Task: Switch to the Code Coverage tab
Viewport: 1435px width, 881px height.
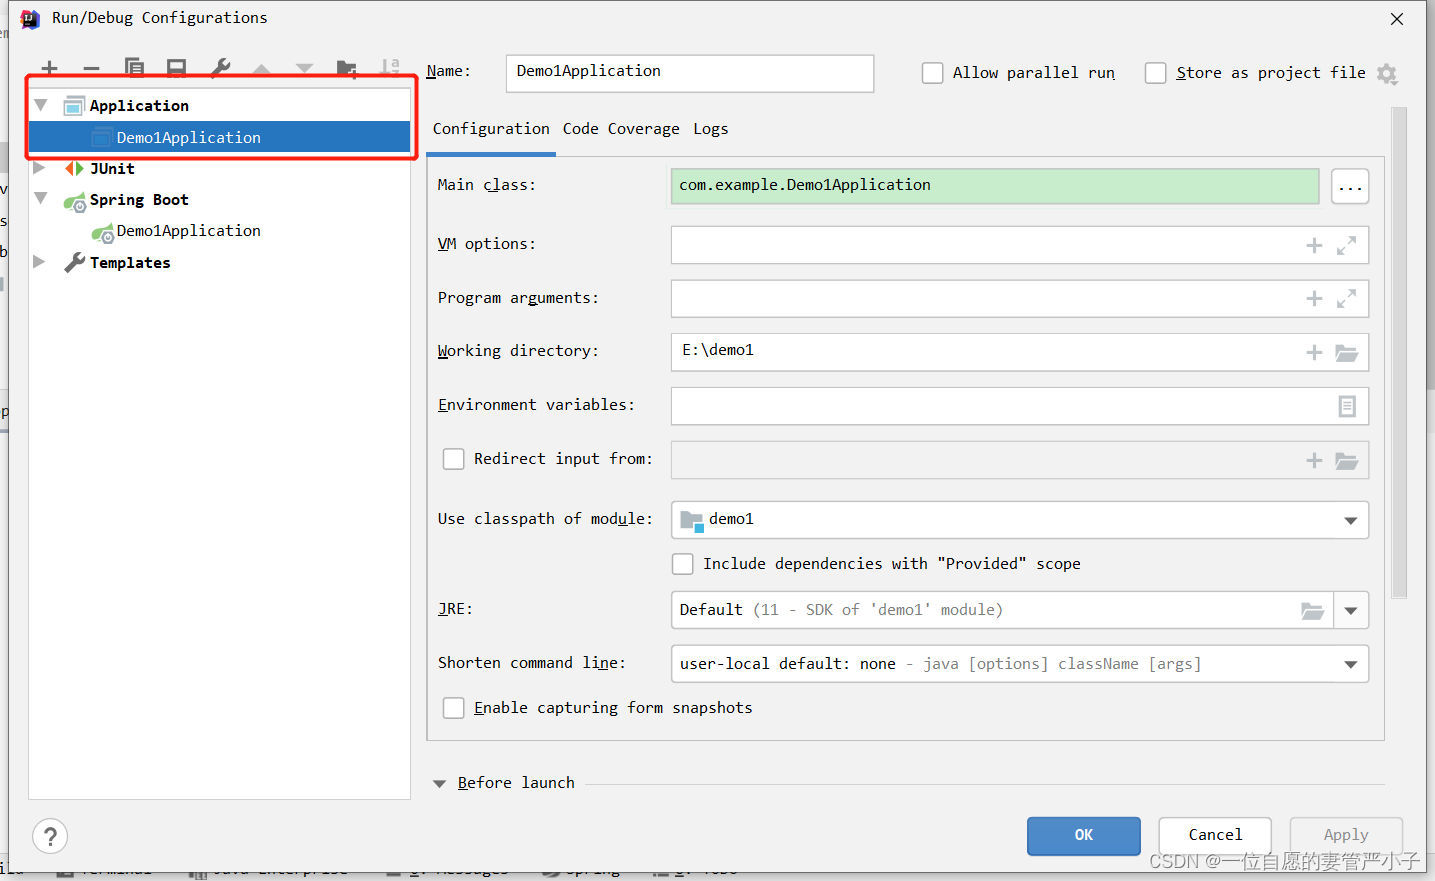Action: point(621,129)
